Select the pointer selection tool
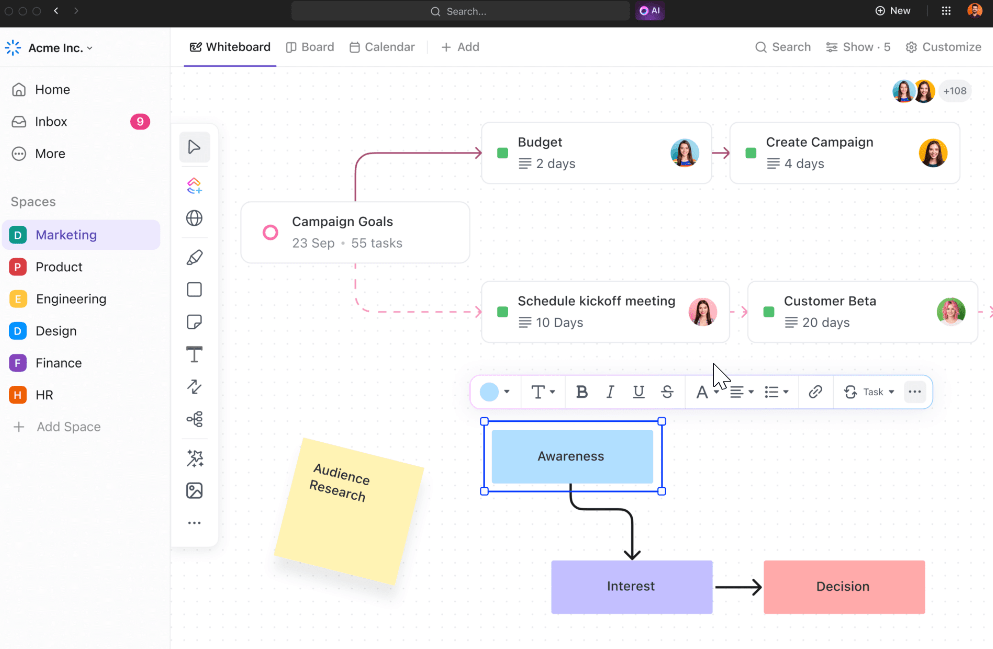 click(x=194, y=147)
